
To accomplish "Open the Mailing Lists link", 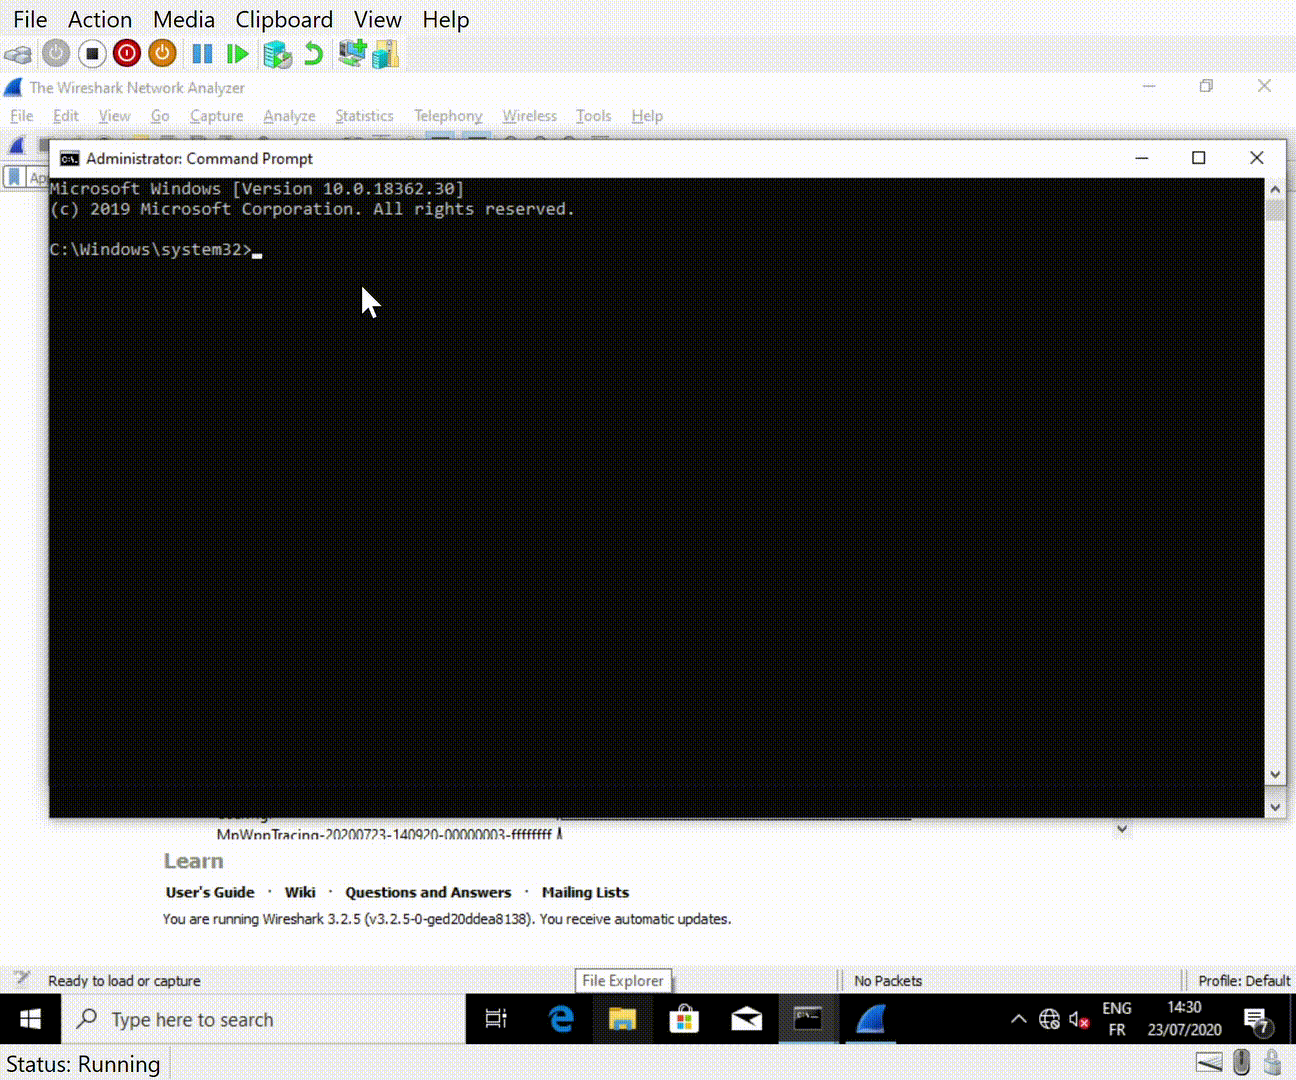I will coord(585,892).
